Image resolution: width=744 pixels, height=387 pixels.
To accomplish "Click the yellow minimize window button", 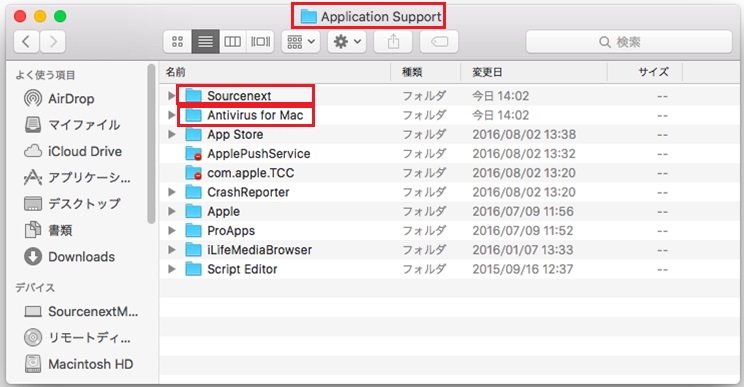I will pyautogui.click(x=40, y=17).
